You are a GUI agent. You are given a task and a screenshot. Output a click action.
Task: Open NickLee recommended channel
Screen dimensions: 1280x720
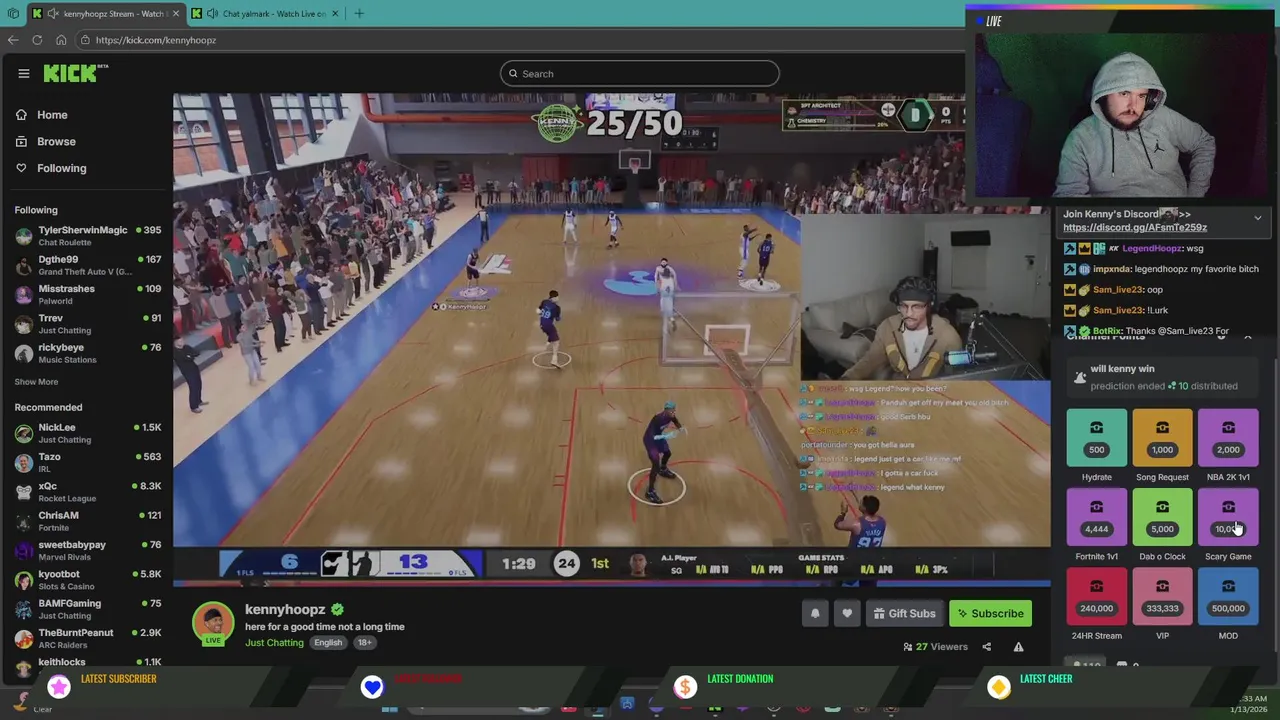click(x=88, y=433)
